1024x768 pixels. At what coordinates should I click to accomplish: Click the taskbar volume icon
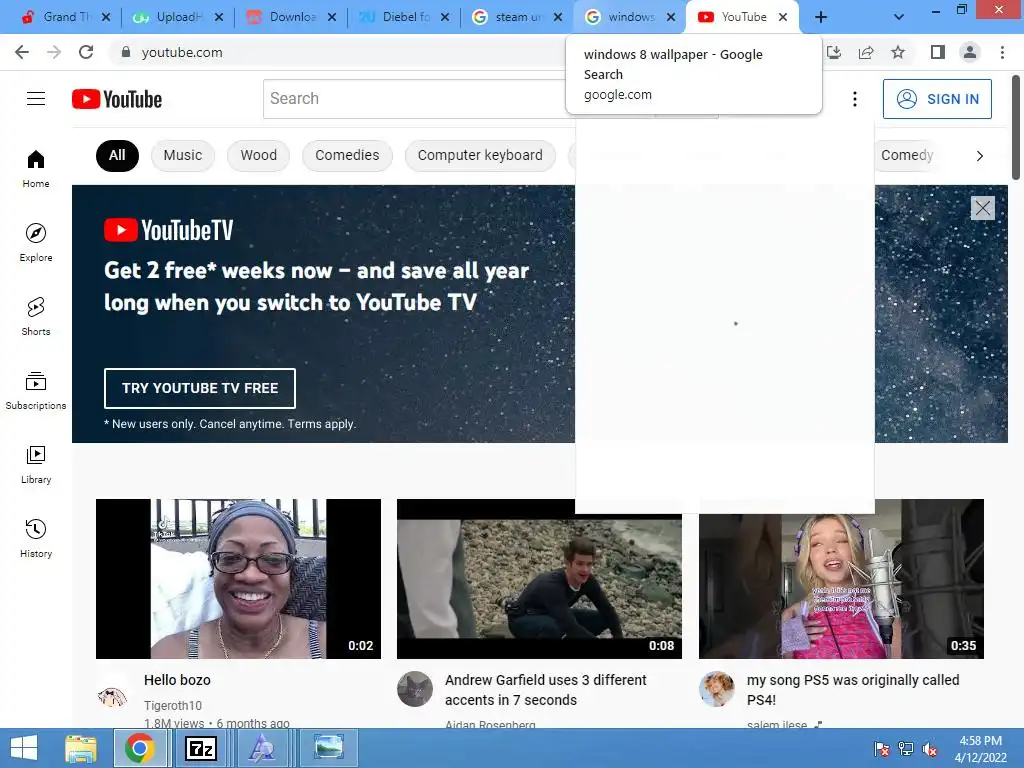click(x=930, y=748)
